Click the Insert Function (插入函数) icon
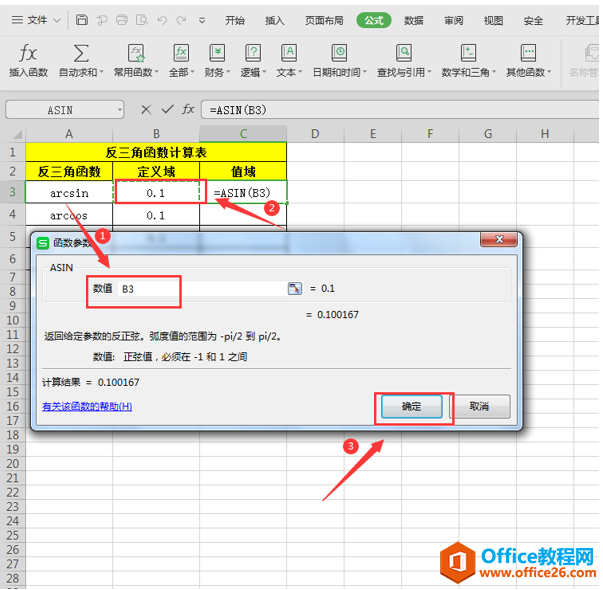603x590 pixels. 28,60
